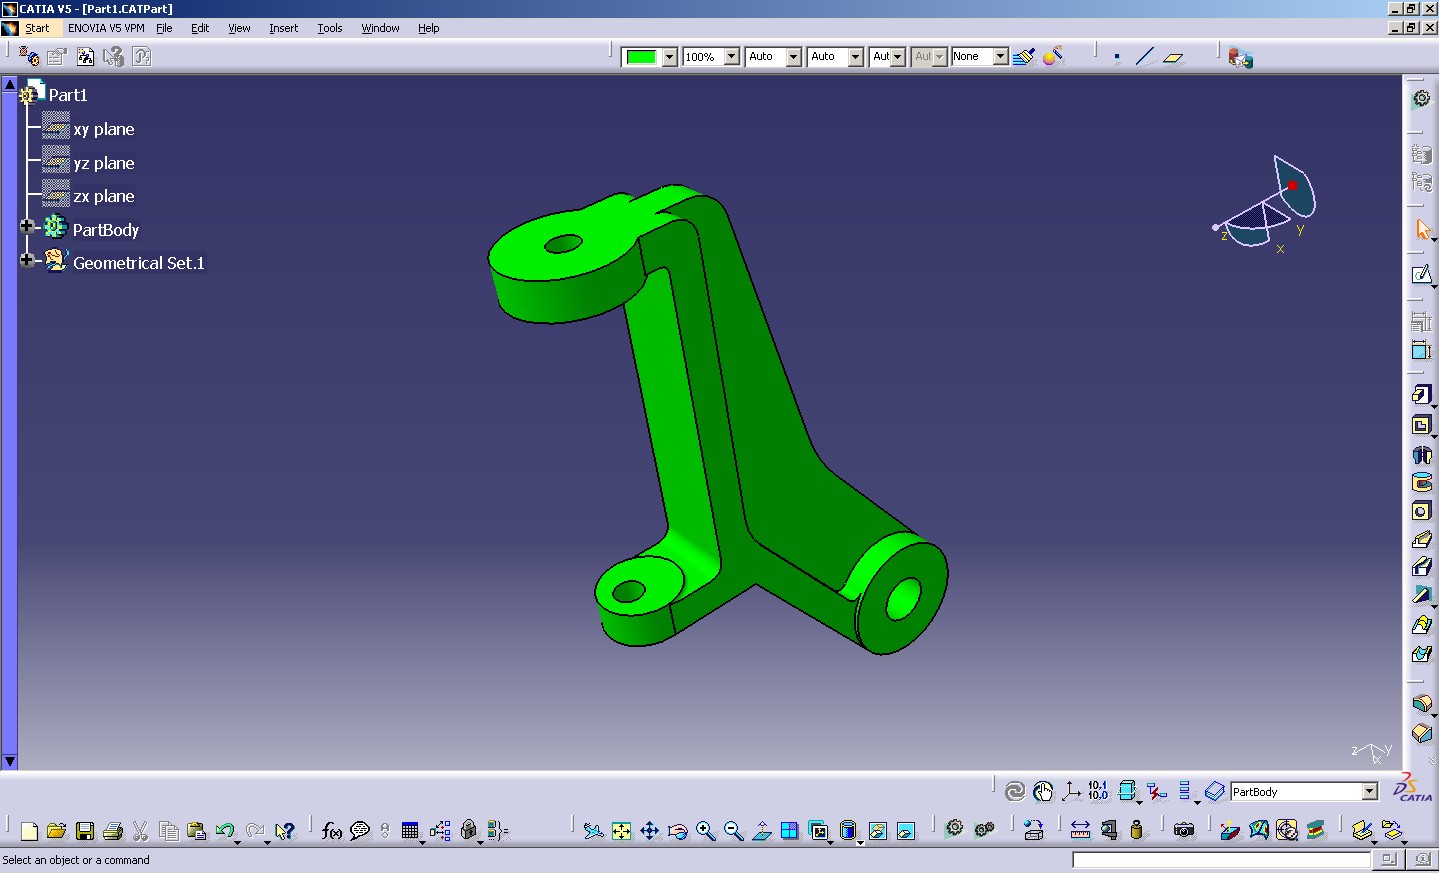The width and height of the screenshot is (1439, 873).
Task: Select the zx plane tree item
Action: tap(103, 196)
